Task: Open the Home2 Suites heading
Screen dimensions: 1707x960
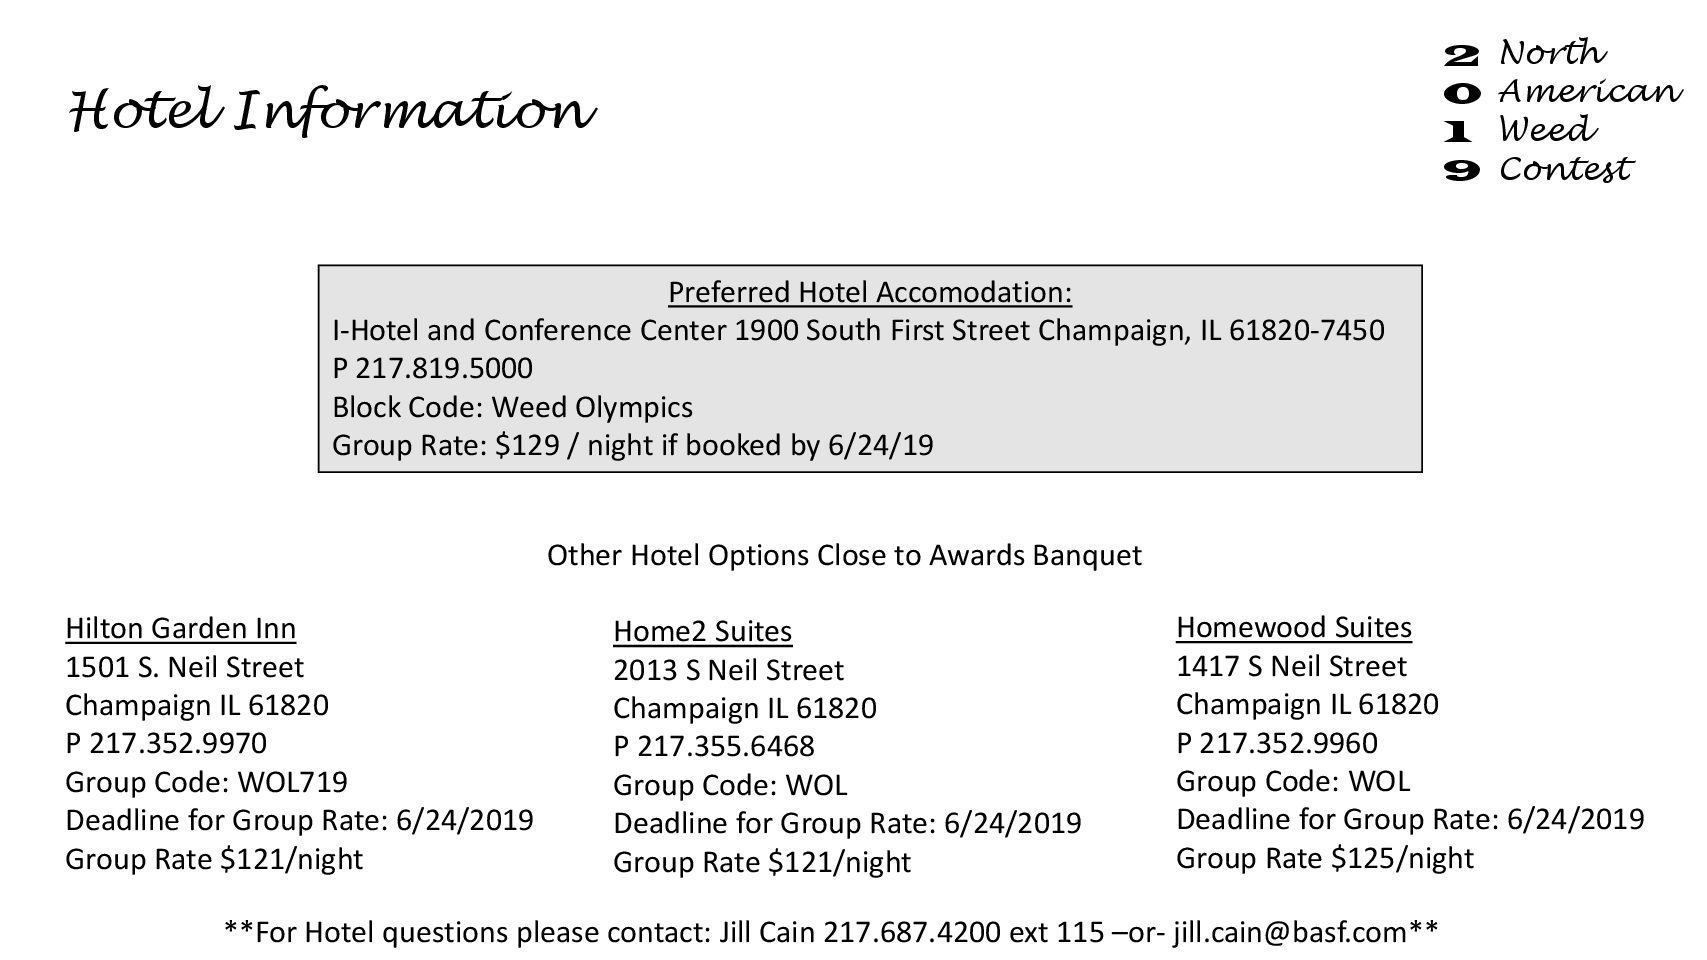Action: click(702, 631)
